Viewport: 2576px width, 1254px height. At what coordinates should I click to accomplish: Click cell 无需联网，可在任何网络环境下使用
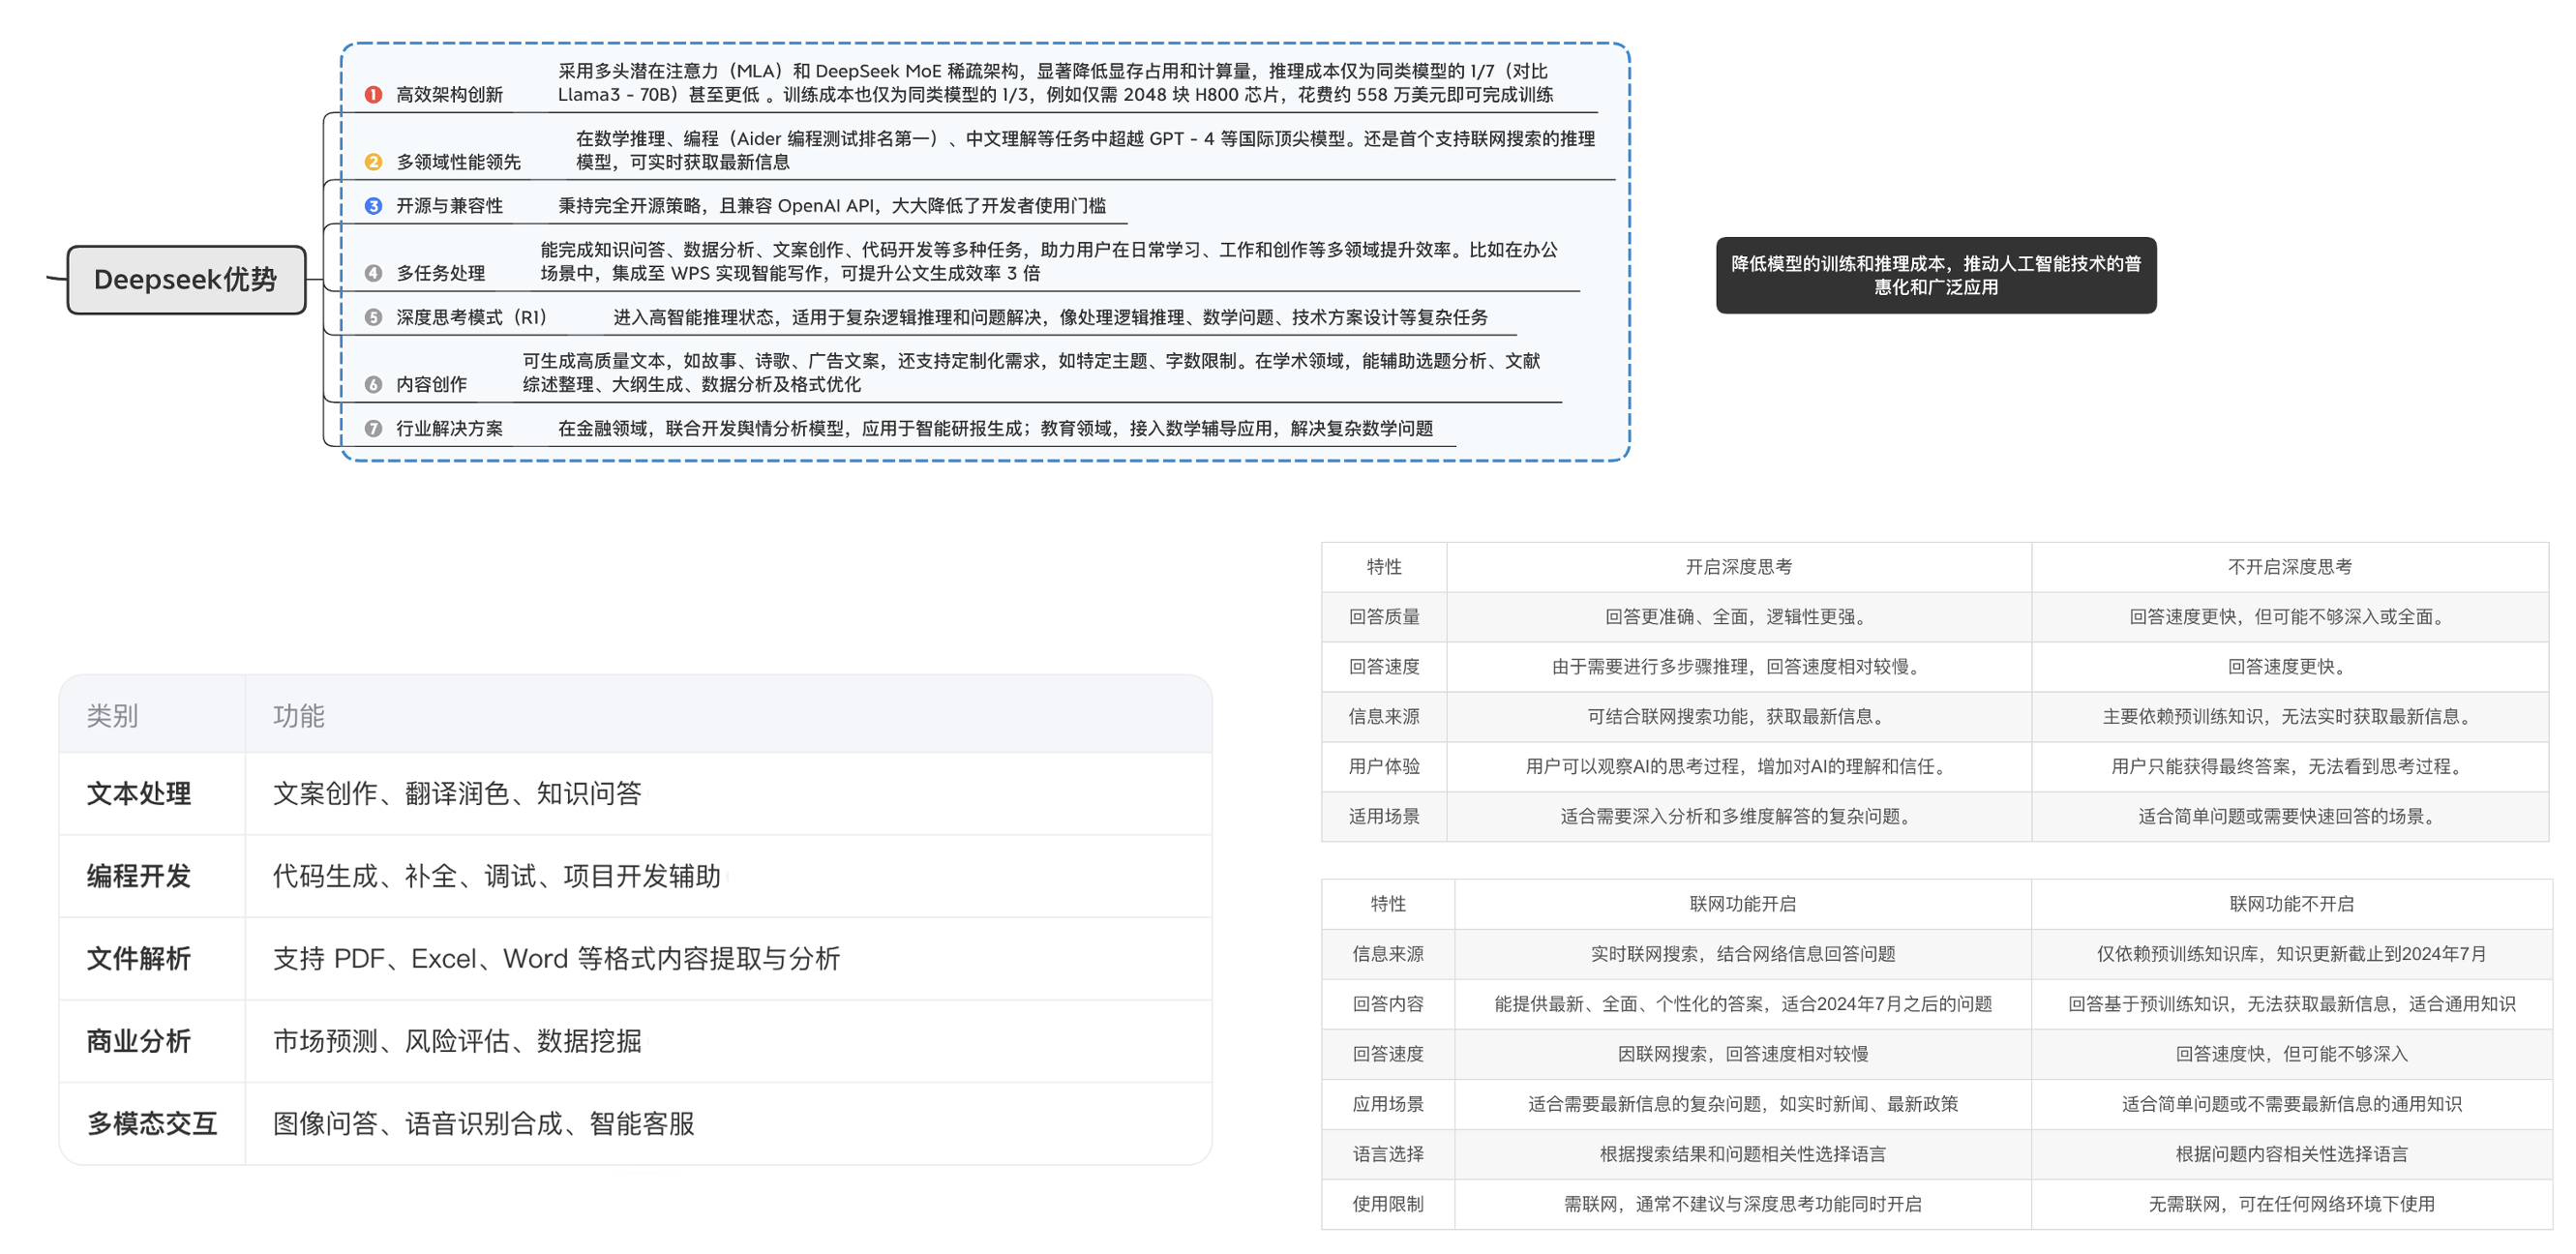tap(2291, 1204)
